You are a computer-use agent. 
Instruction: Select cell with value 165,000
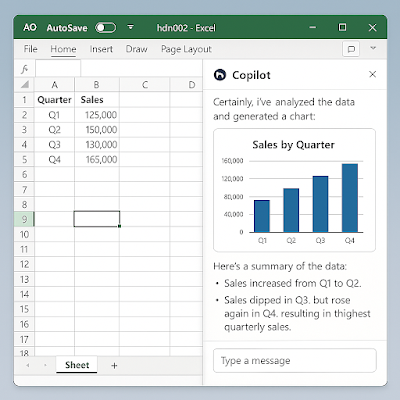pyautogui.click(x=97, y=160)
